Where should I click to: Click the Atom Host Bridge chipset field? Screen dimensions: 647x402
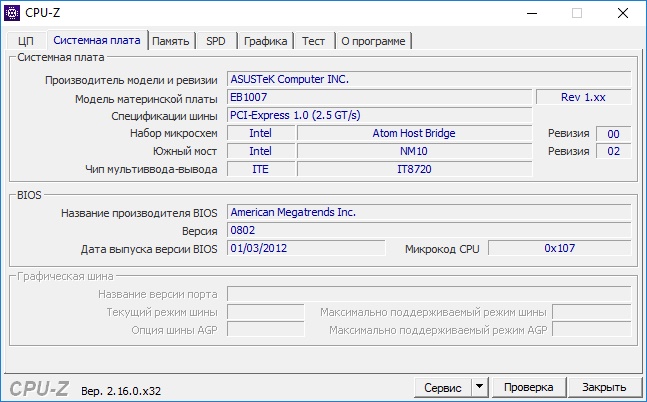(414, 133)
